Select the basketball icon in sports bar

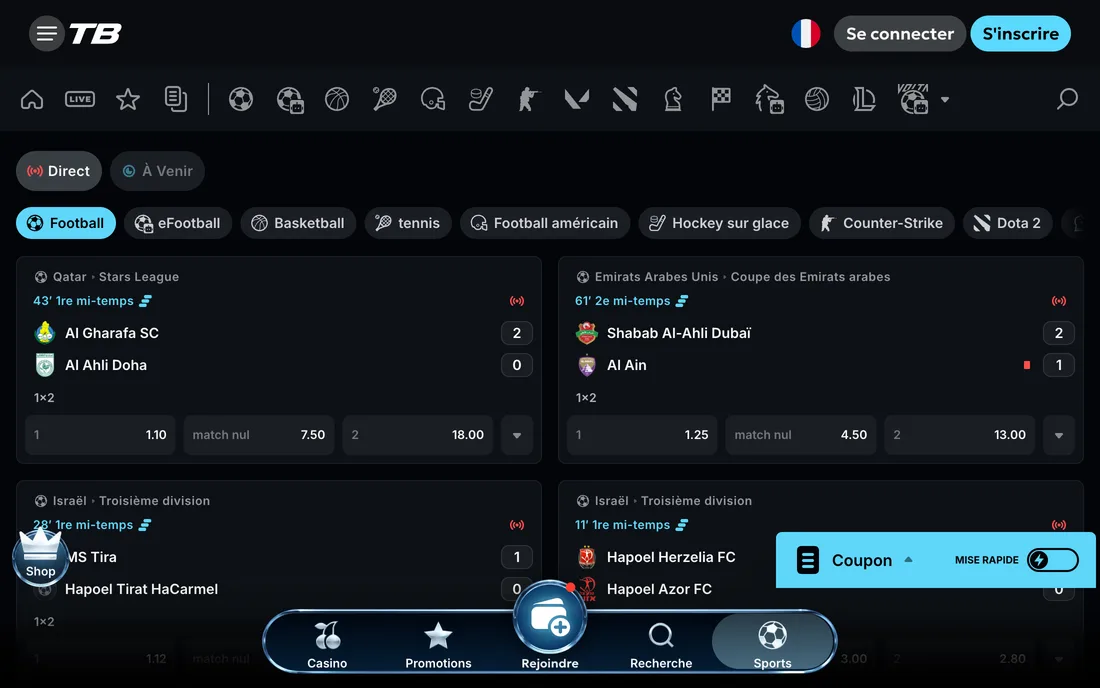pyautogui.click(x=337, y=100)
